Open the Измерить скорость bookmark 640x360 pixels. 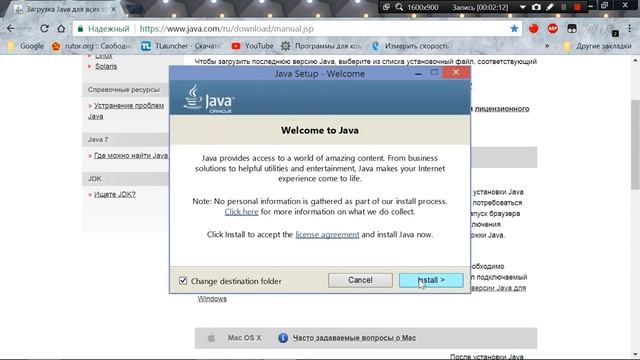(410, 46)
